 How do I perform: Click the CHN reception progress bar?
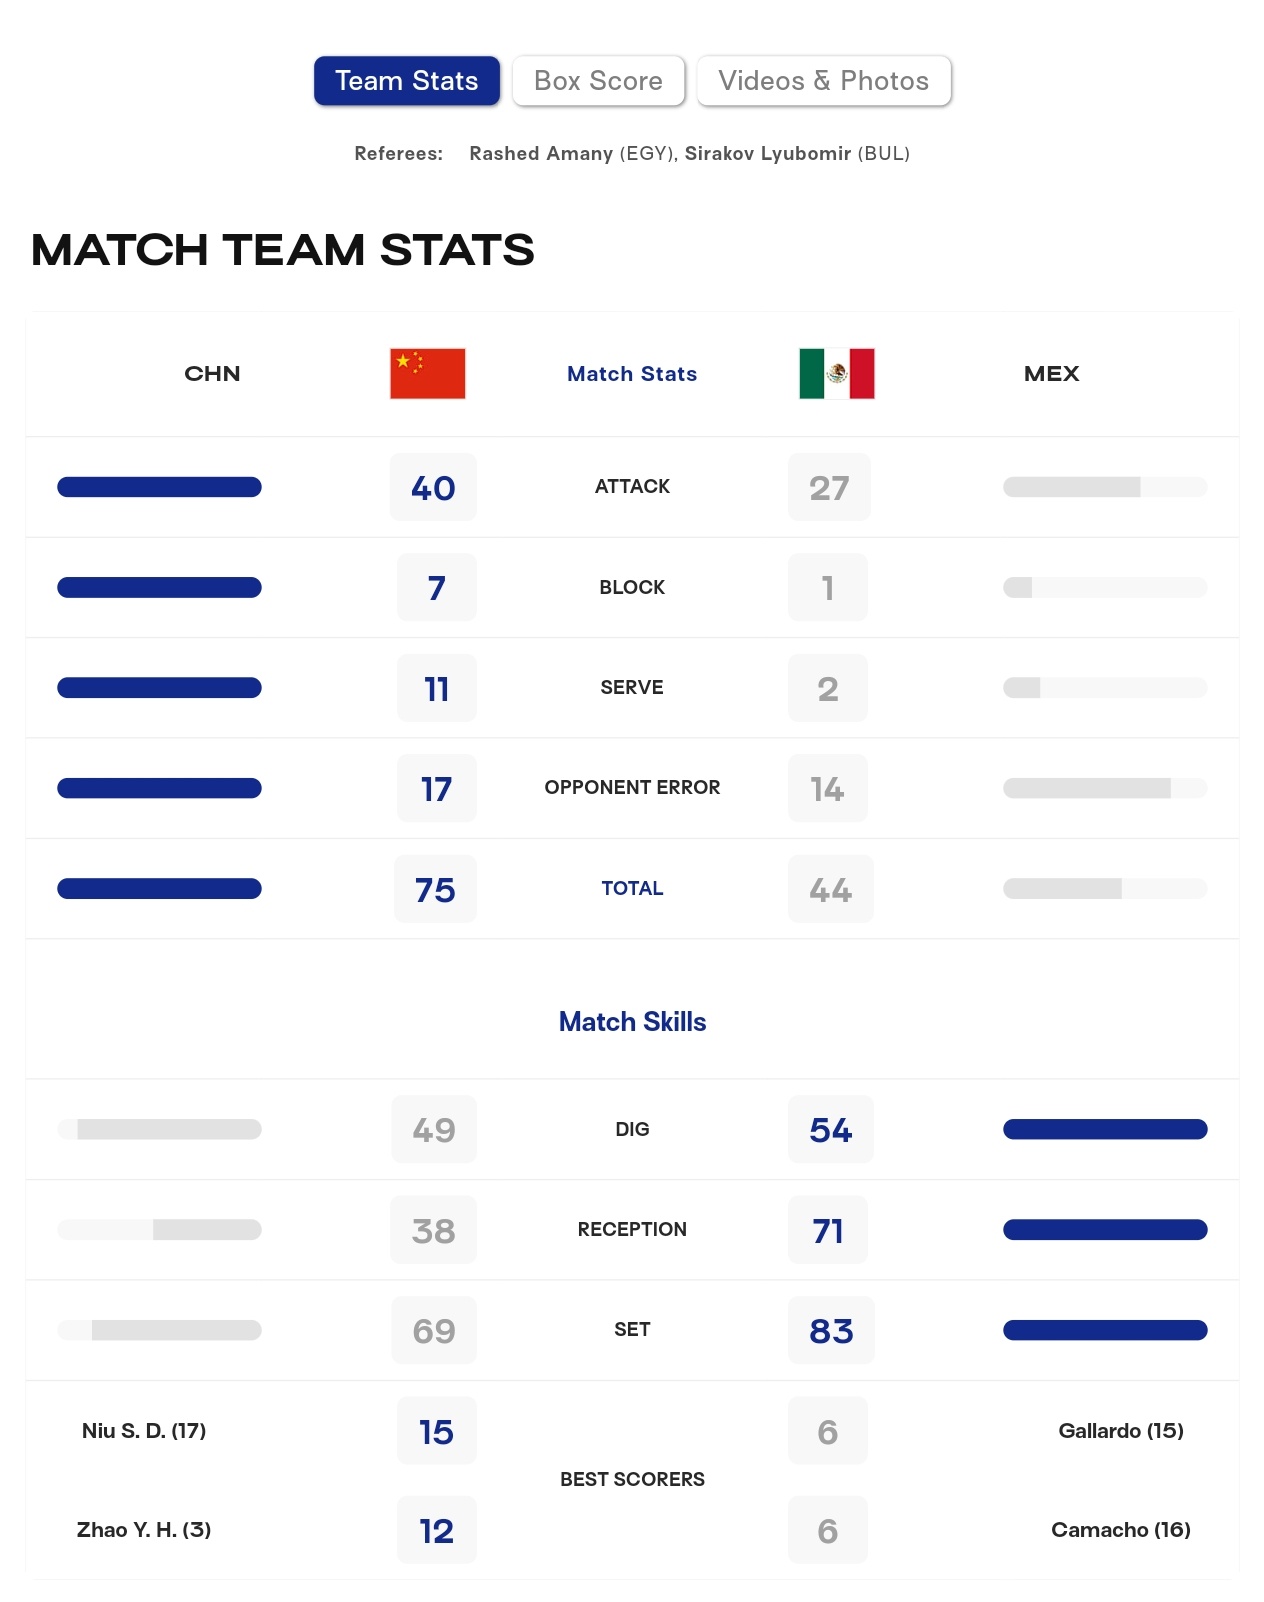click(x=159, y=1229)
